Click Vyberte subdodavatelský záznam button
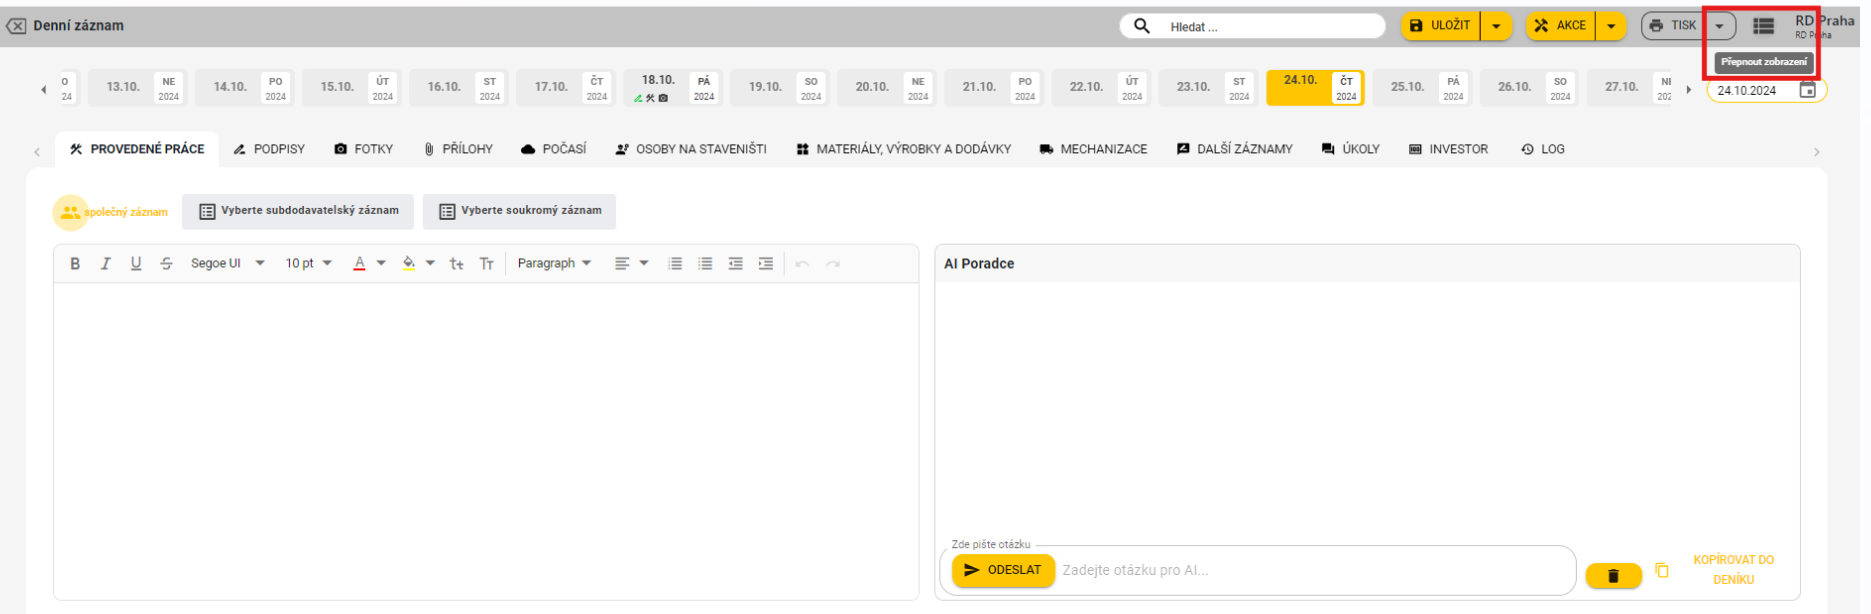The height and width of the screenshot is (614, 1871). pos(298,211)
